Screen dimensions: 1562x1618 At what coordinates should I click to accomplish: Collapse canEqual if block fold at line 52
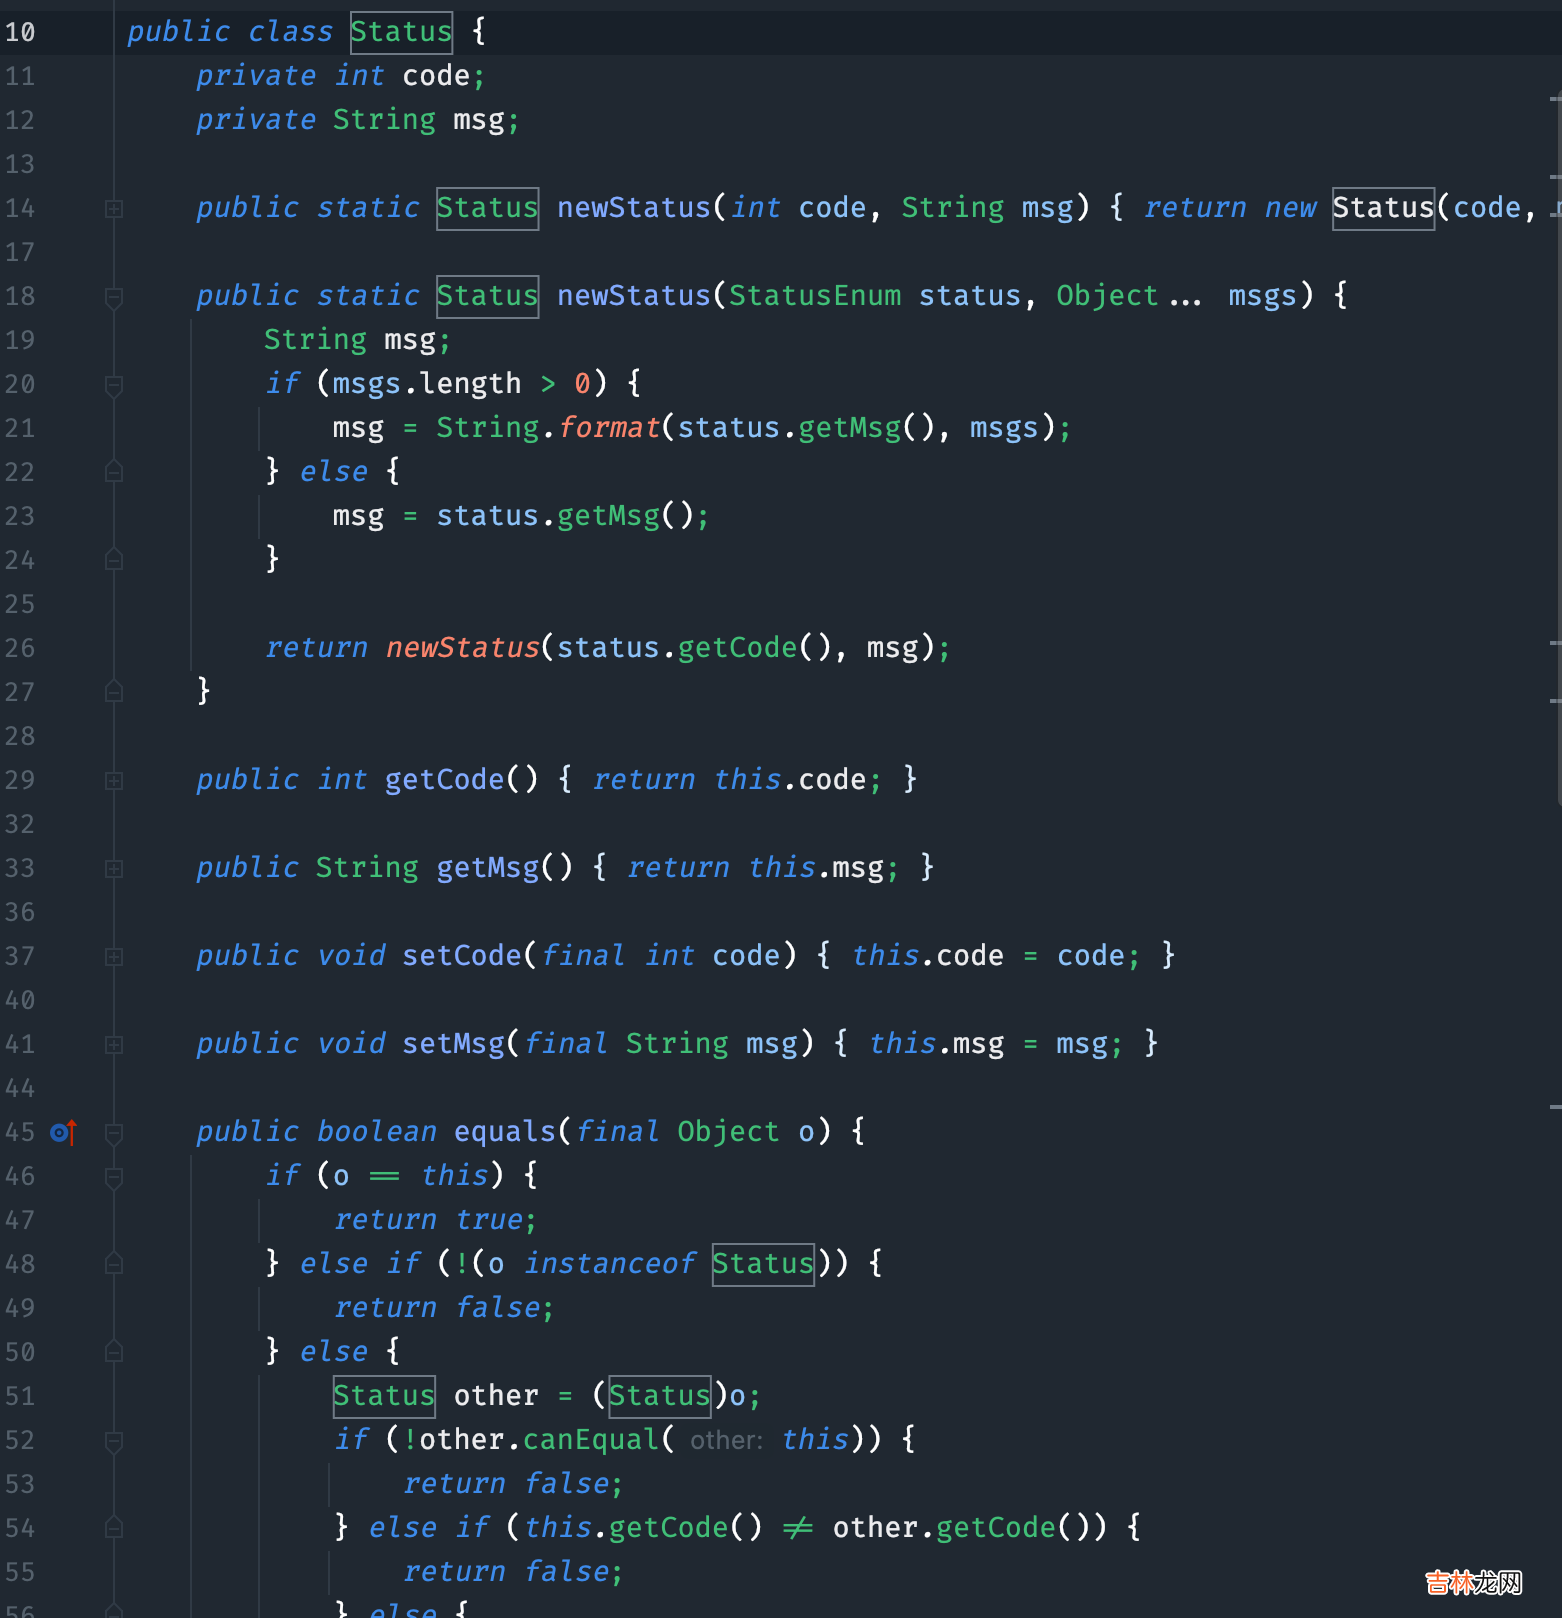click(114, 1440)
